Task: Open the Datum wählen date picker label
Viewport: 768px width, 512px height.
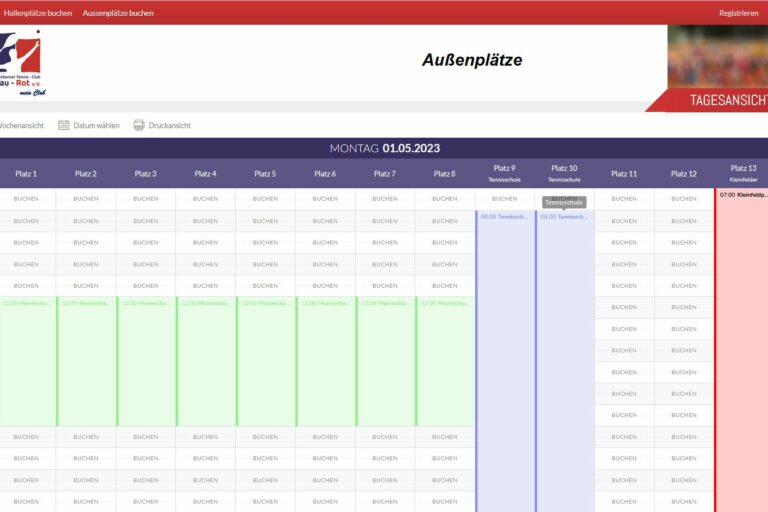Action: pyautogui.click(x=96, y=126)
